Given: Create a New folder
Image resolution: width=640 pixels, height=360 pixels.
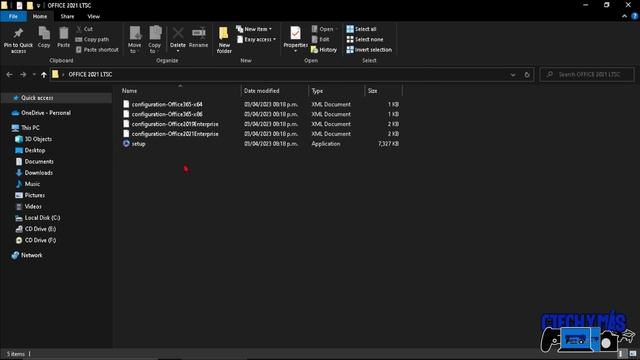Looking at the screenshot, I should (224, 40).
